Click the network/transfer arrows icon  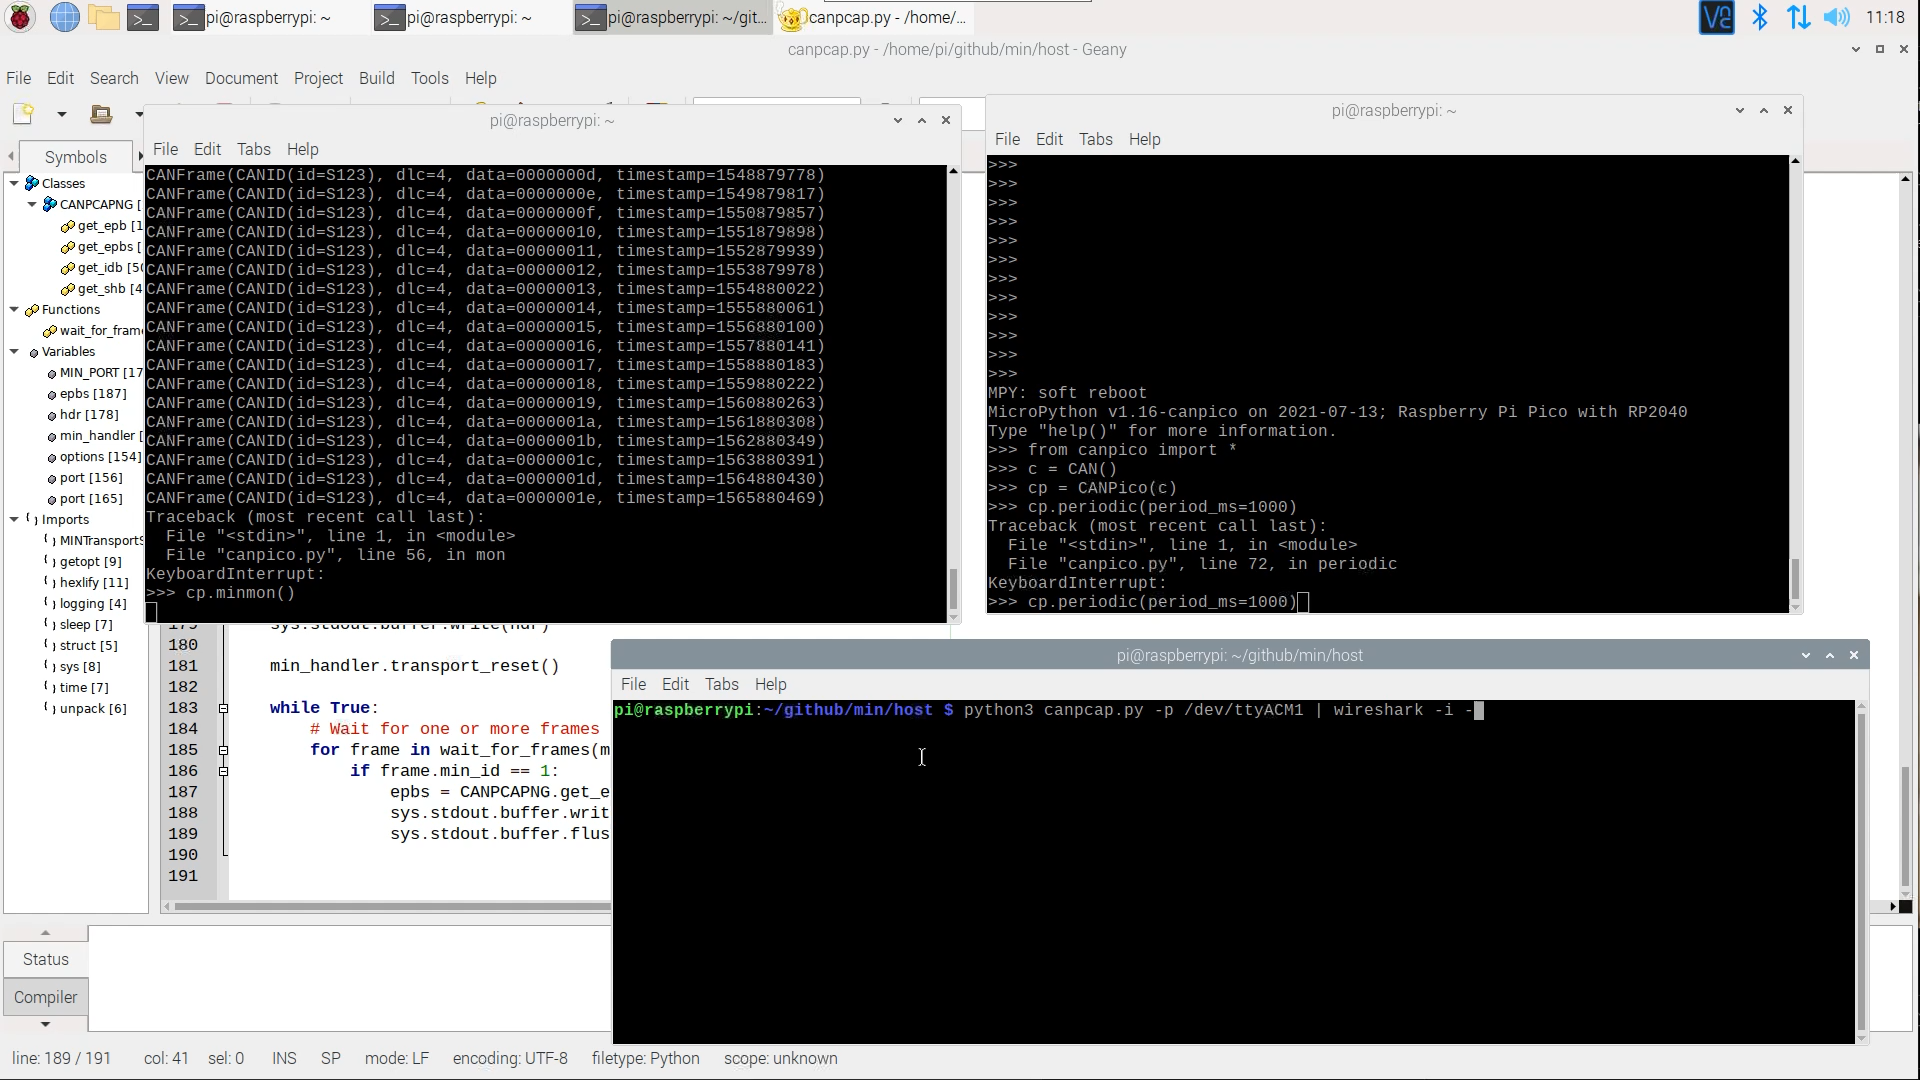click(1797, 17)
